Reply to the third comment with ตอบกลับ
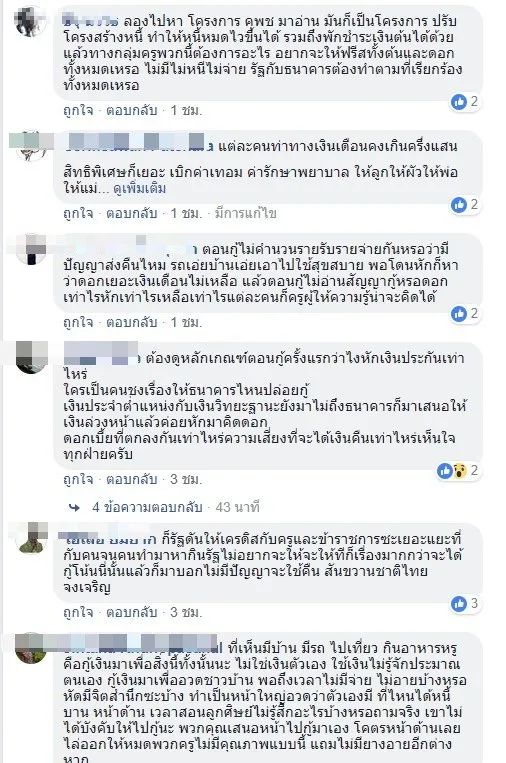 click(x=131, y=322)
